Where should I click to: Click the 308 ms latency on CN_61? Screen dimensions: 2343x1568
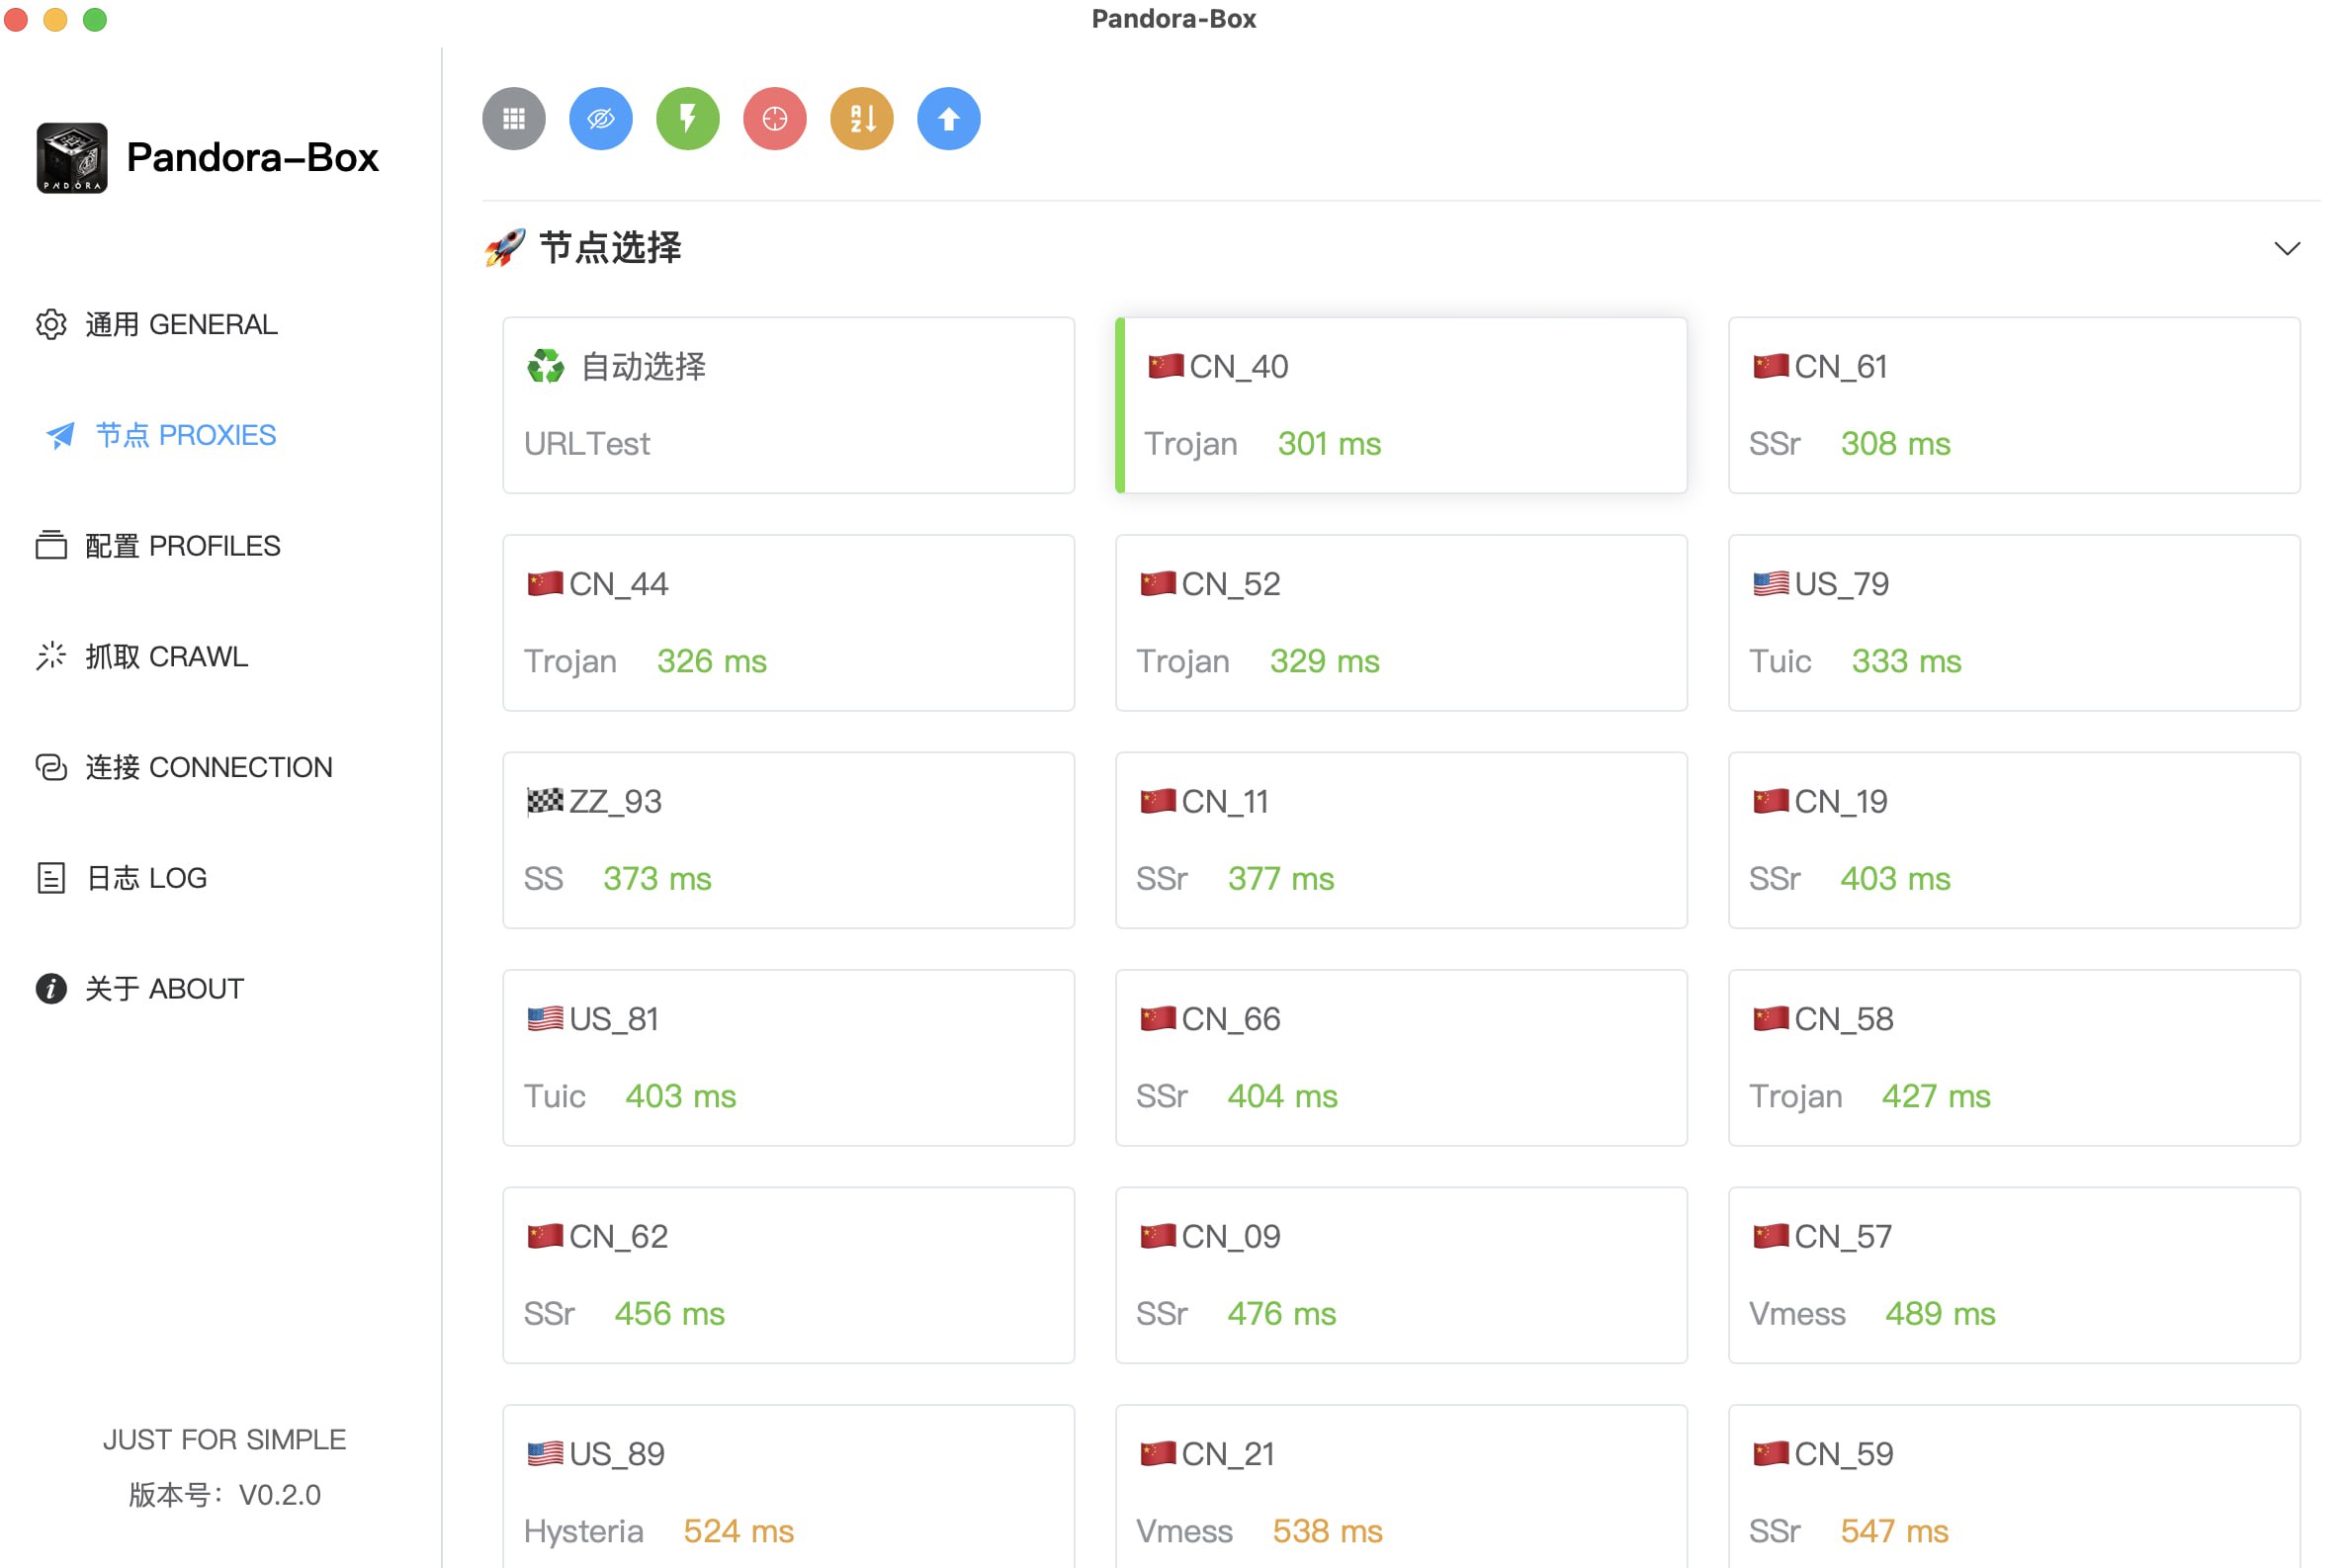click(1894, 444)
